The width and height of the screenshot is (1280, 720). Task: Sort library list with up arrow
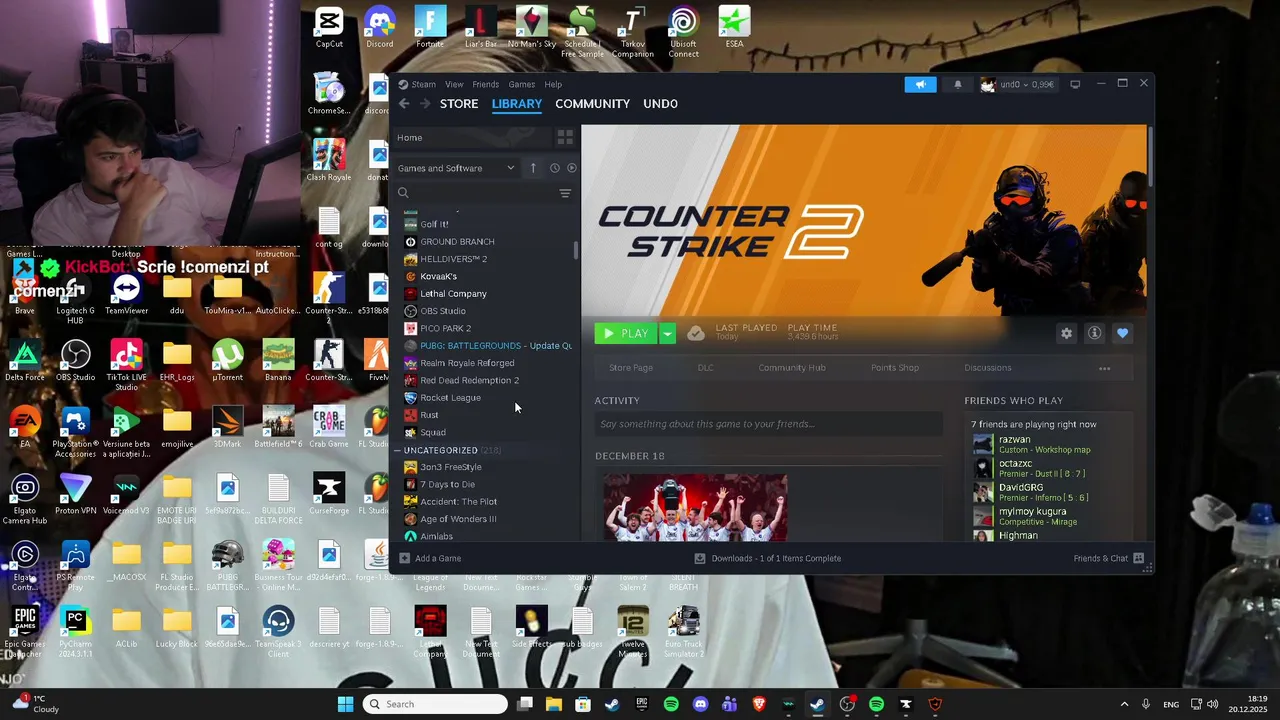[533, 168]
